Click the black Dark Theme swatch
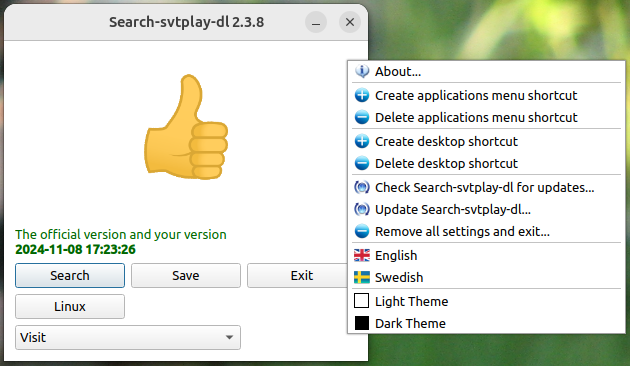630x366 pixels. click(x=362, y=323)
